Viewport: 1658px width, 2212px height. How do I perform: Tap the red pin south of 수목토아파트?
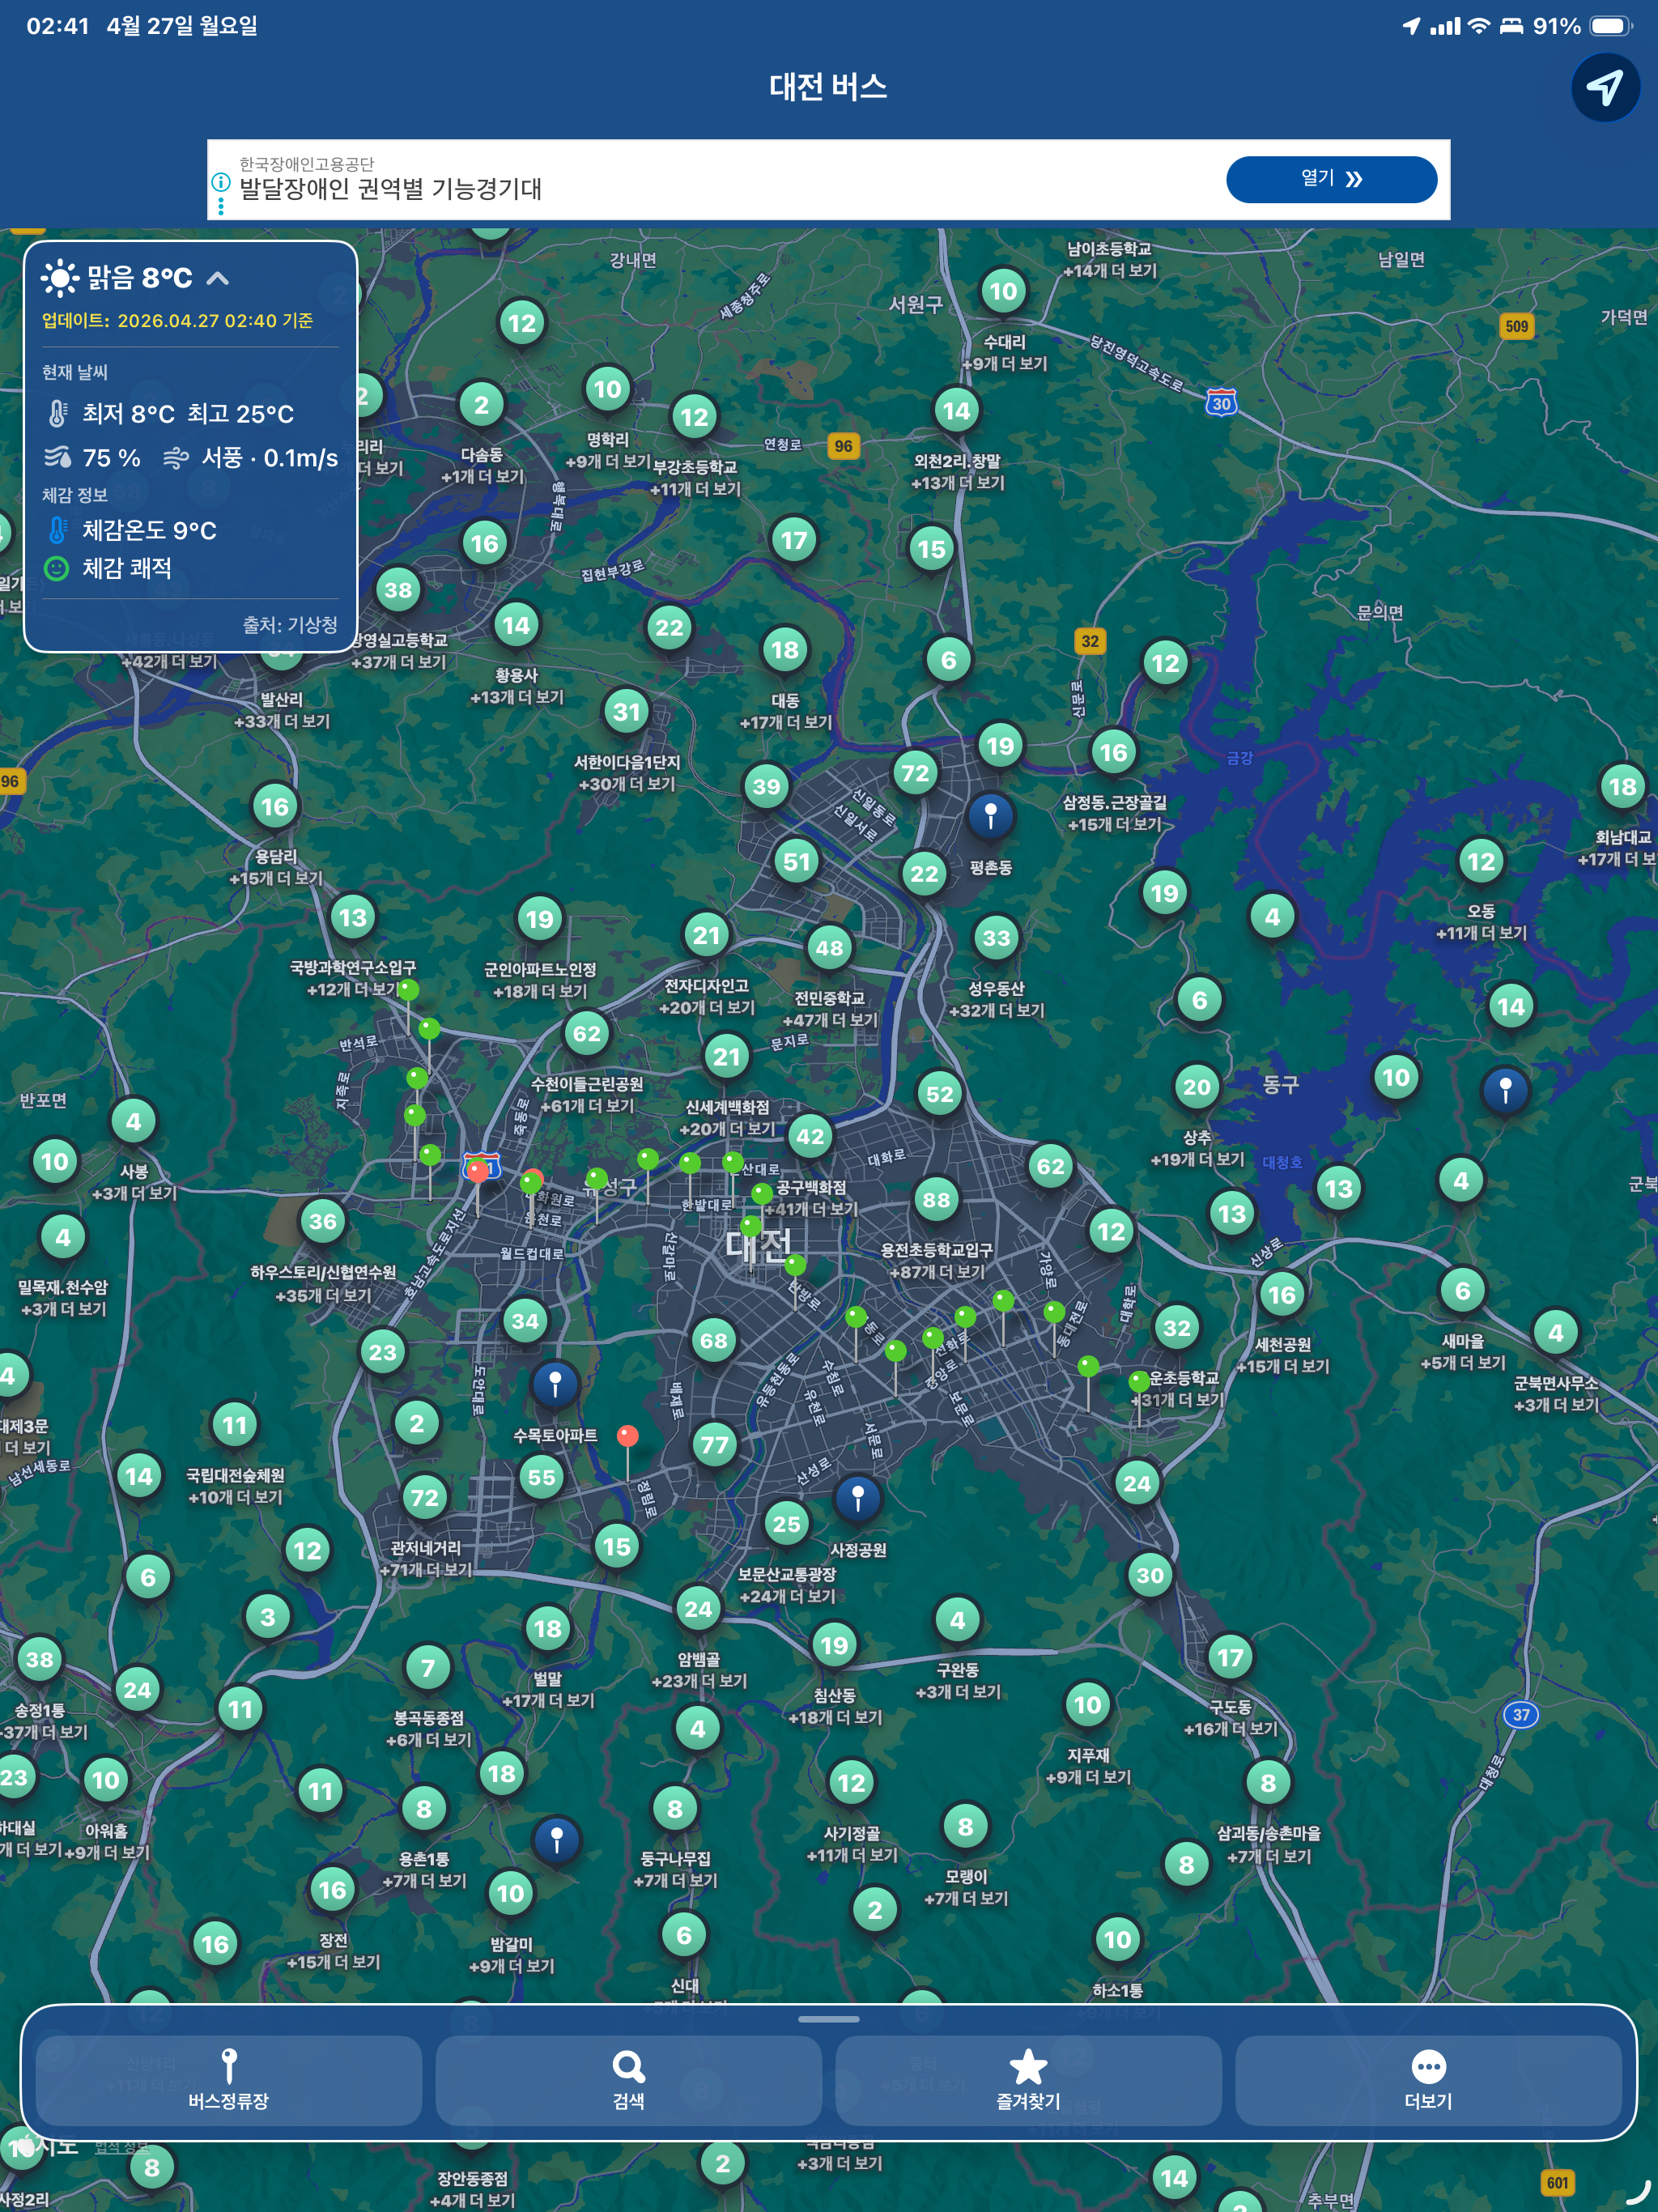(628, 1436)
